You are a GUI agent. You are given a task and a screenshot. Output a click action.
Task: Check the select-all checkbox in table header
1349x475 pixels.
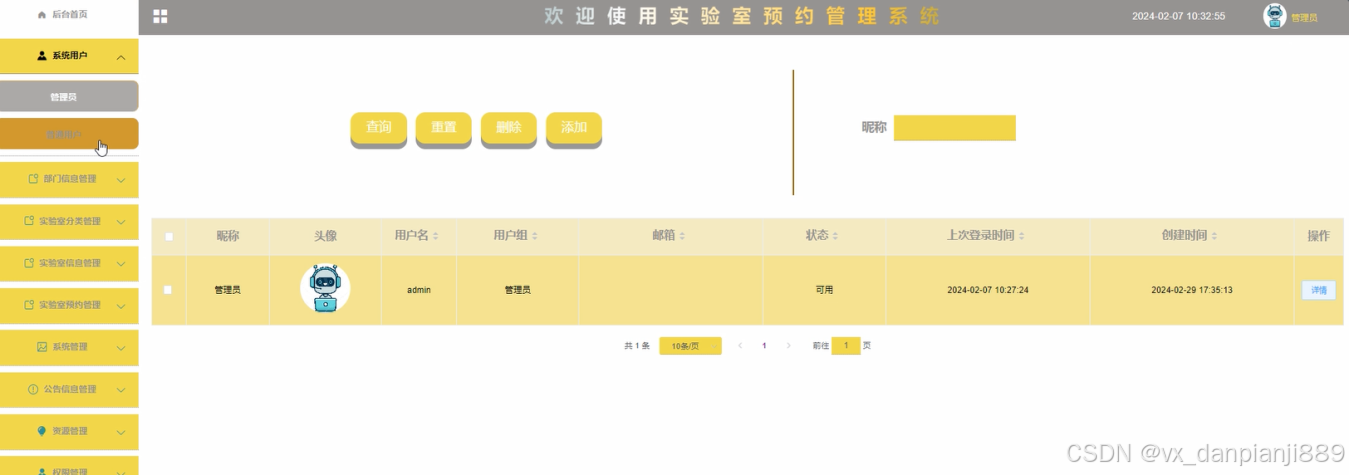coord(169,237)
